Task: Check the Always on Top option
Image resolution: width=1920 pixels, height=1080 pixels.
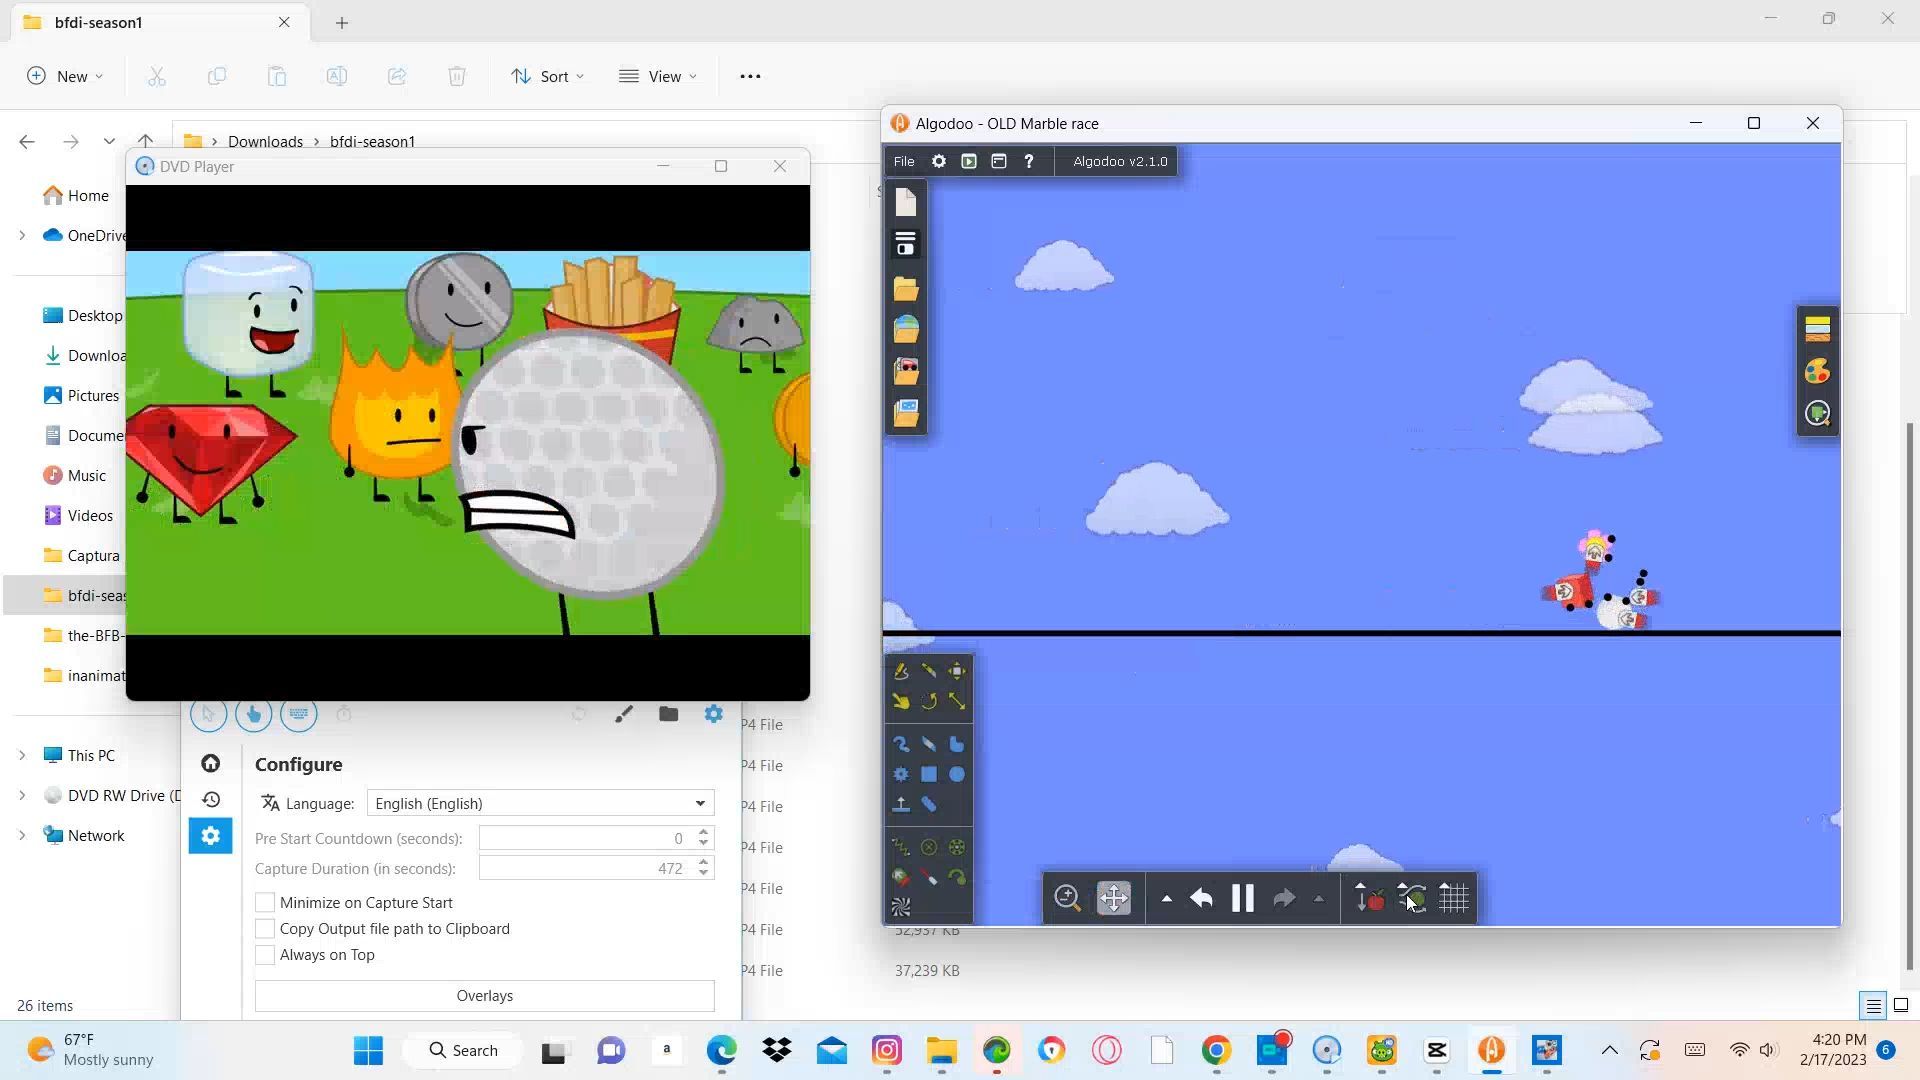Action: (x=265, y=954)
